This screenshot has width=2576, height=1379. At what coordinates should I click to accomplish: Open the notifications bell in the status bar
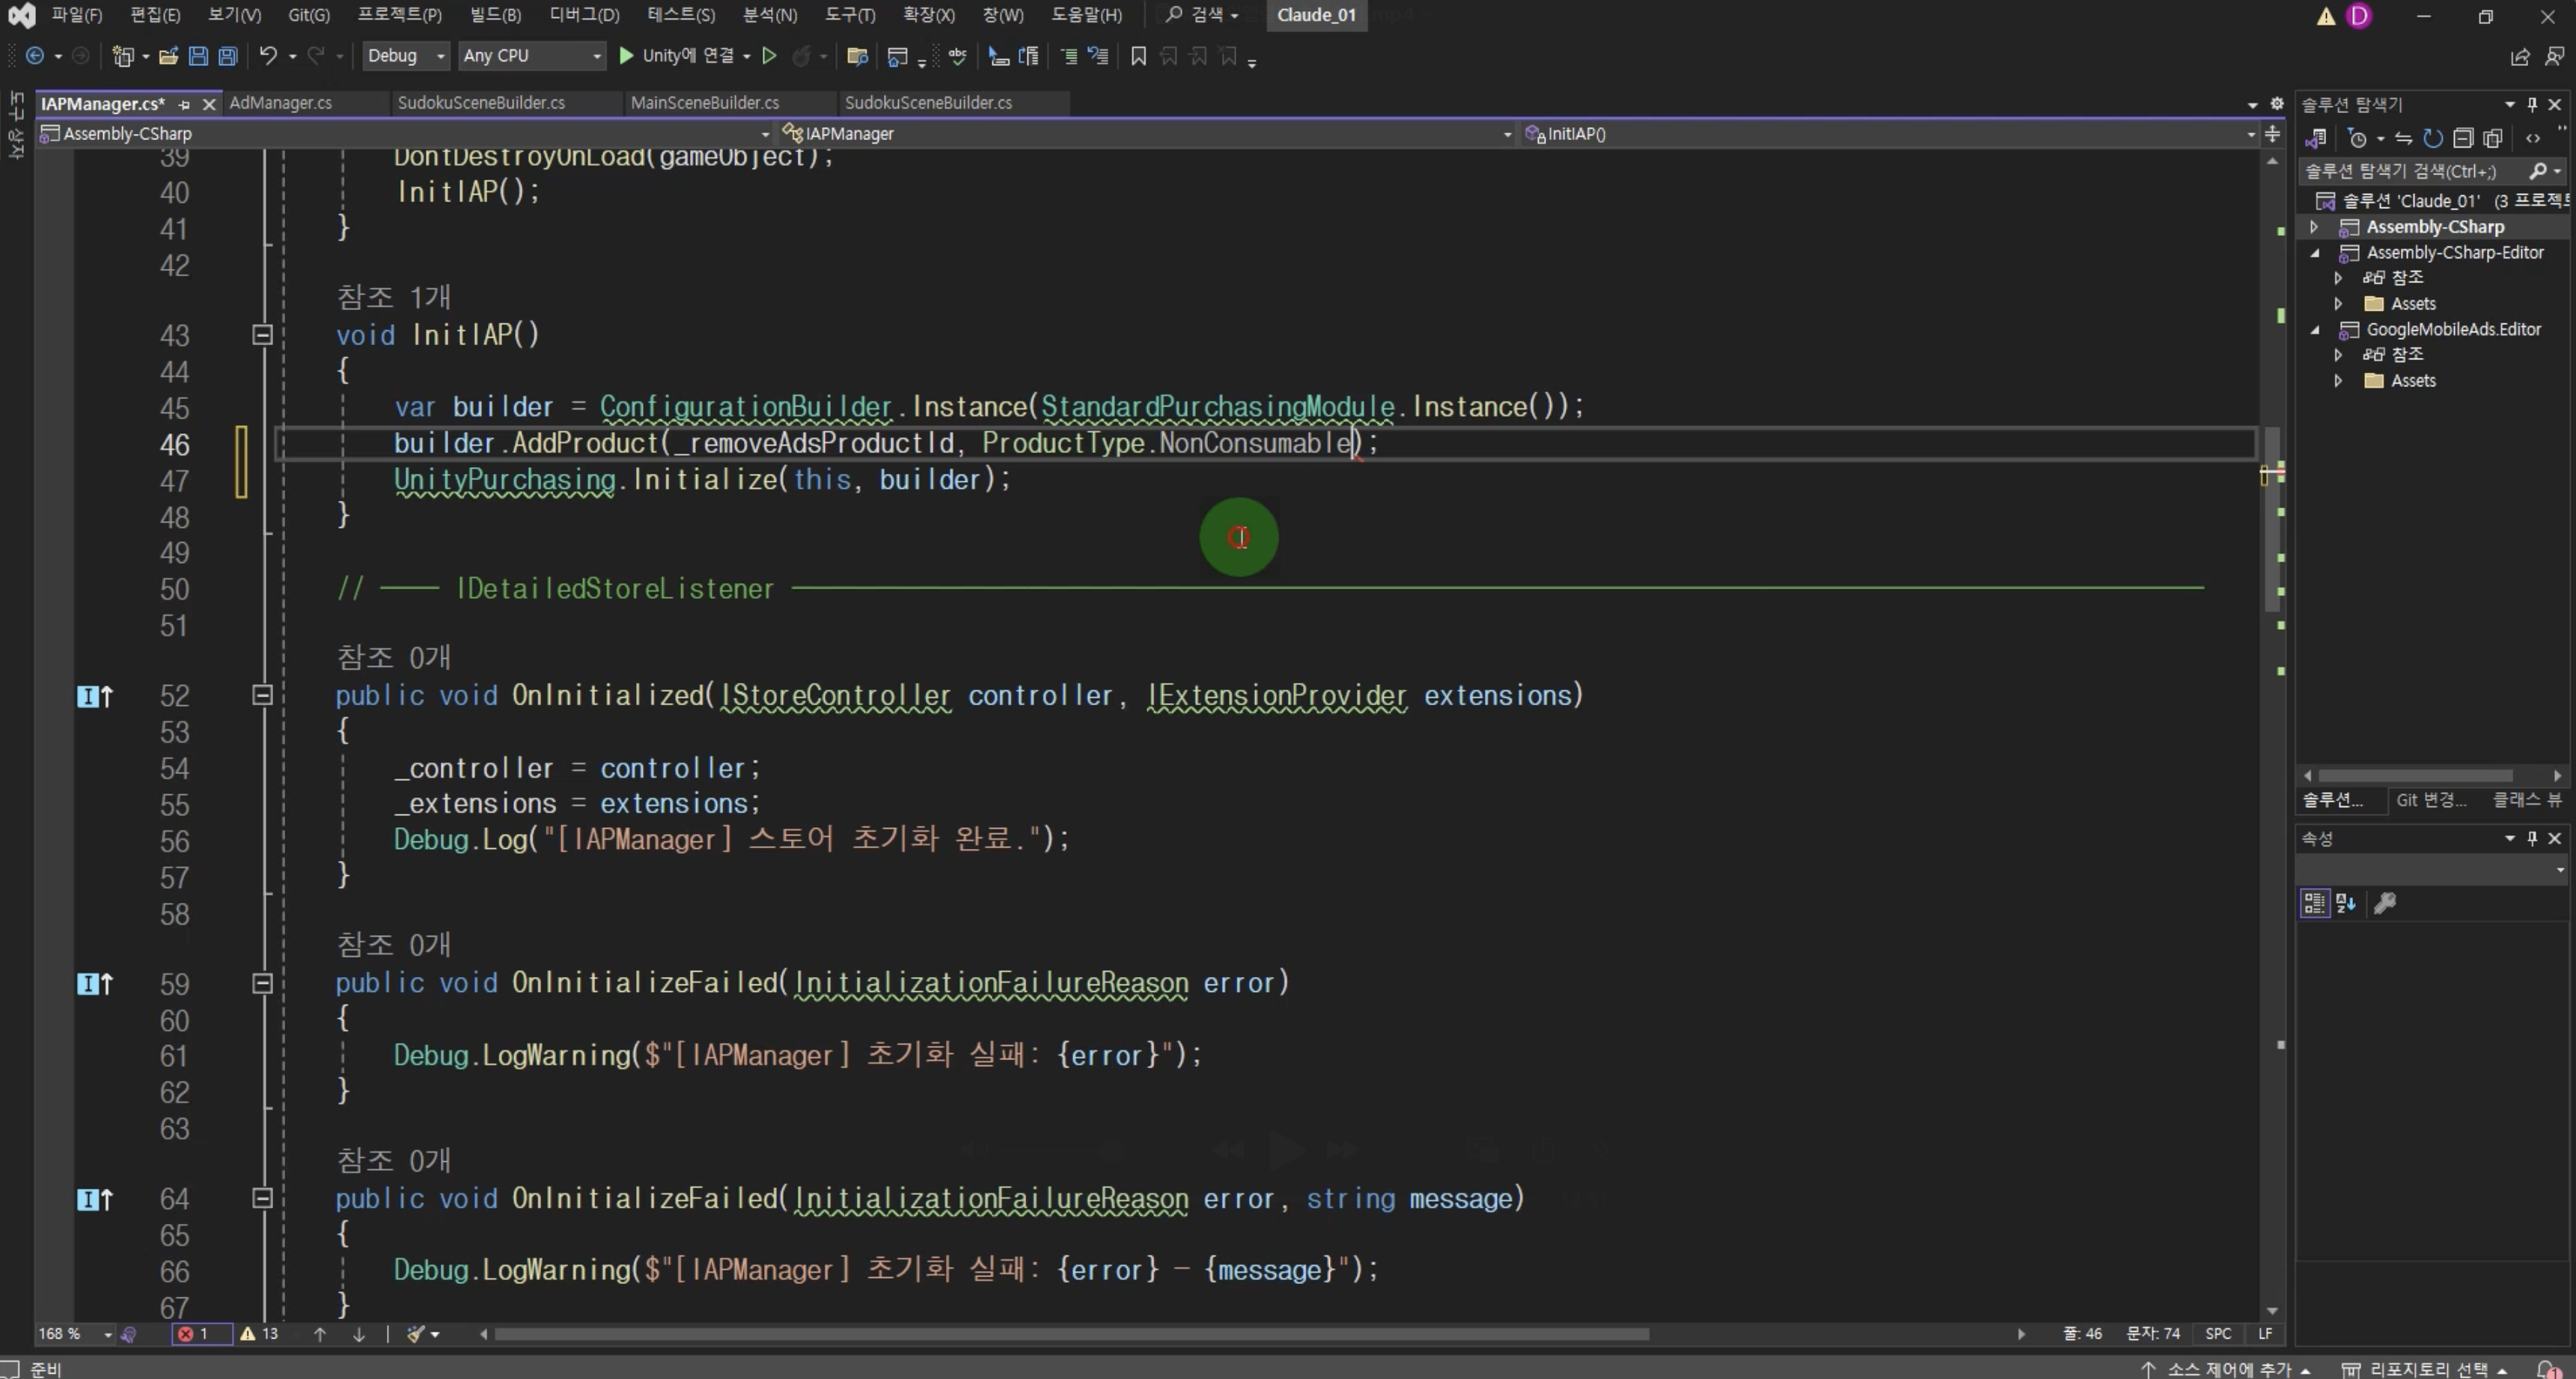(x=2549, y=1369)
